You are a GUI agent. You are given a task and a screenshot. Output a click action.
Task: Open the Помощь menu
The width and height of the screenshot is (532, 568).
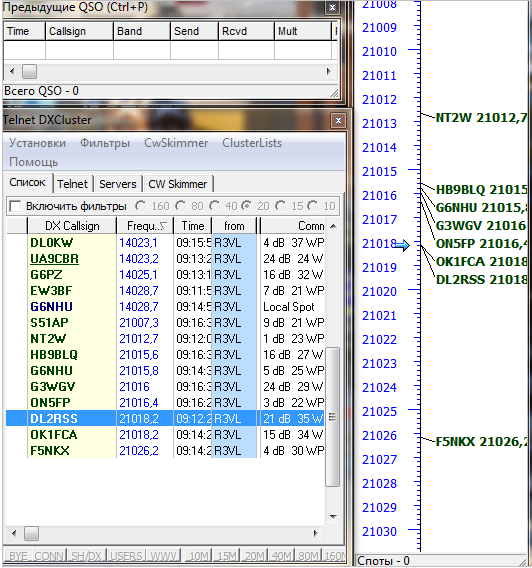pyautogui.click(x=33, y=162)
